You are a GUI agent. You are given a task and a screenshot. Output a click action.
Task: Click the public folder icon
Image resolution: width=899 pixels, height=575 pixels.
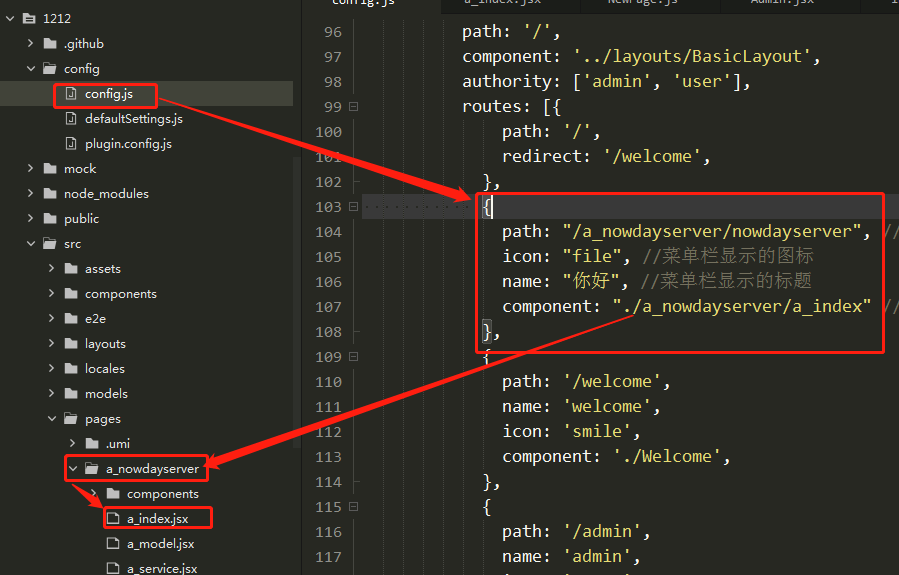click(x=50, y=218)
